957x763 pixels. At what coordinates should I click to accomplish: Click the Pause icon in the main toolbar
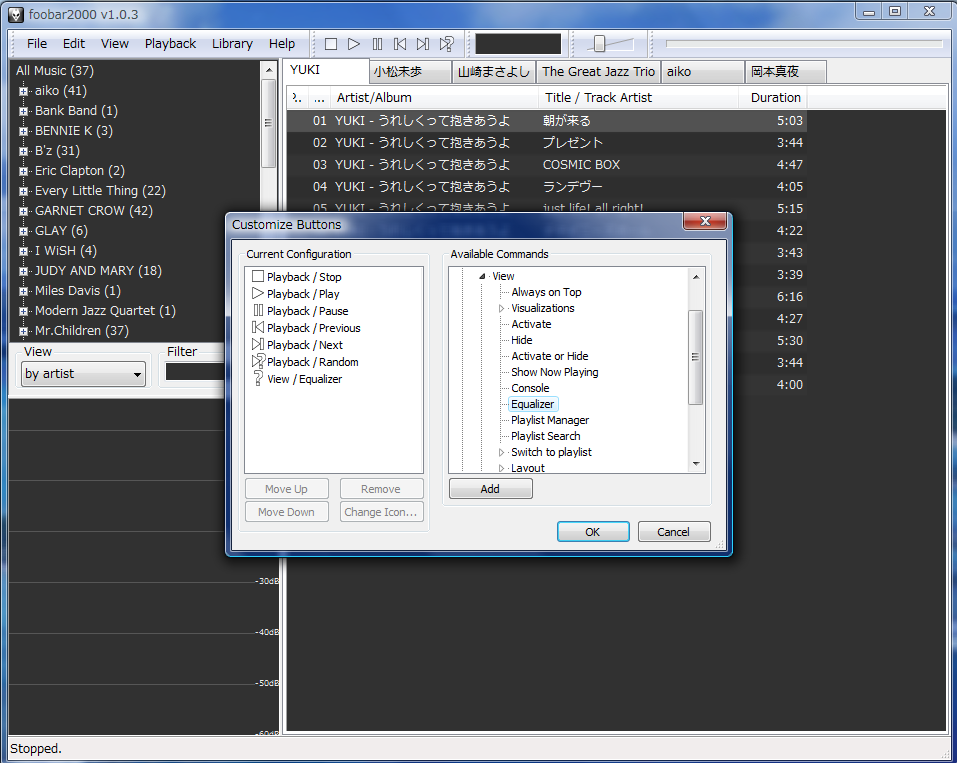pos(377,44)
